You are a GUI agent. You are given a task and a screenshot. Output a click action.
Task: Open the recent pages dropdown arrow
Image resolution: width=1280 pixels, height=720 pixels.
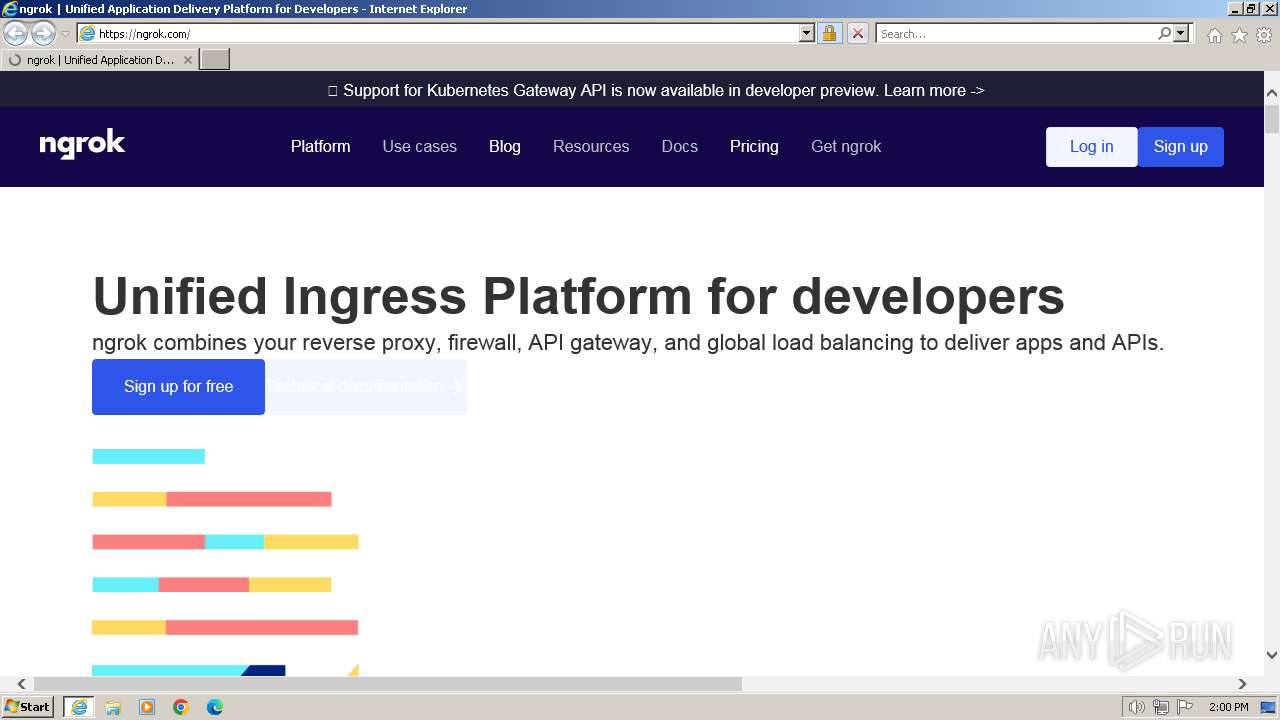coord(65,34)
